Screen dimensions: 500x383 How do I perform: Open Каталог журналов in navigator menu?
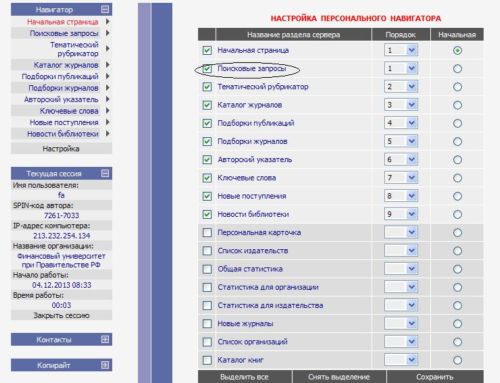click(66, 65)
